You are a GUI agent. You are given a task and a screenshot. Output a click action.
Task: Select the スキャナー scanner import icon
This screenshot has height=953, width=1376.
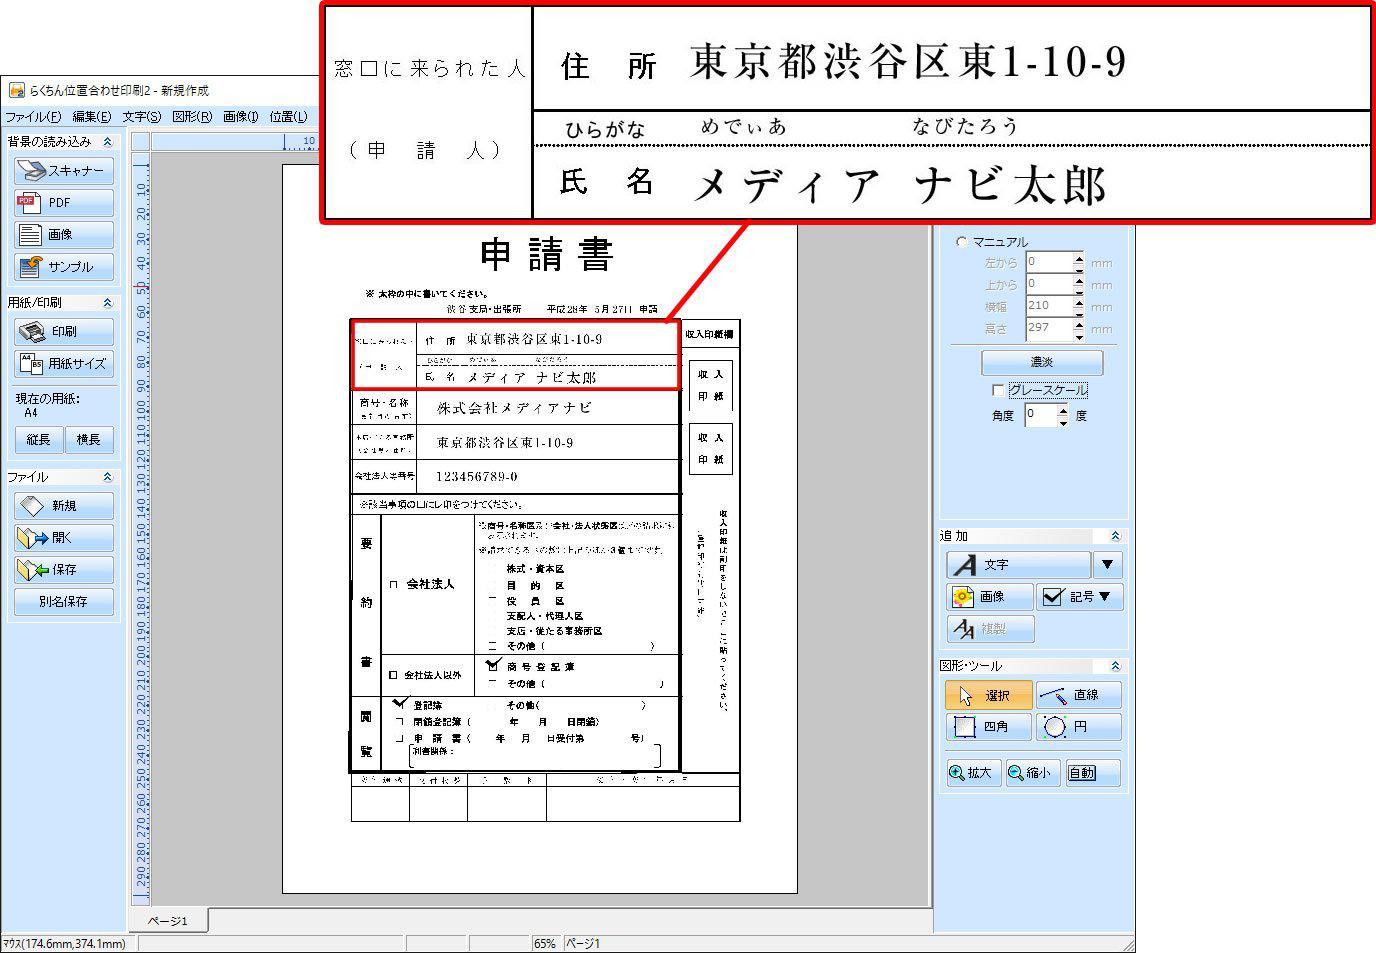[x=63, y=170]
